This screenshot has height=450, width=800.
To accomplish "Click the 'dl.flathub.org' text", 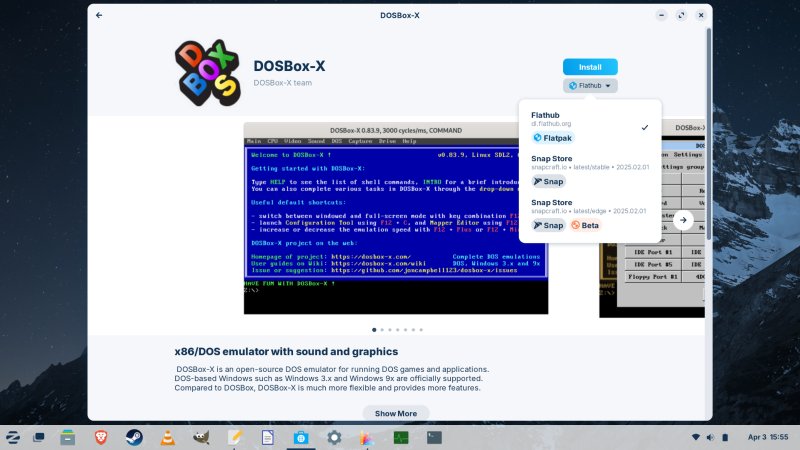I will (551, 123).
